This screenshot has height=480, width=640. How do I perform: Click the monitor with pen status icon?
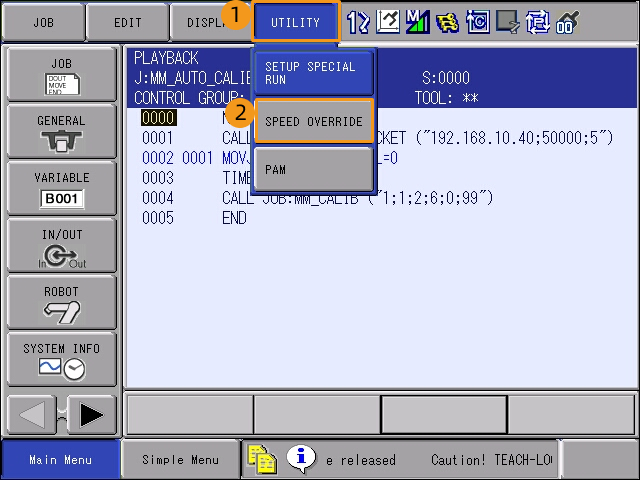click(x=507, y=22)
